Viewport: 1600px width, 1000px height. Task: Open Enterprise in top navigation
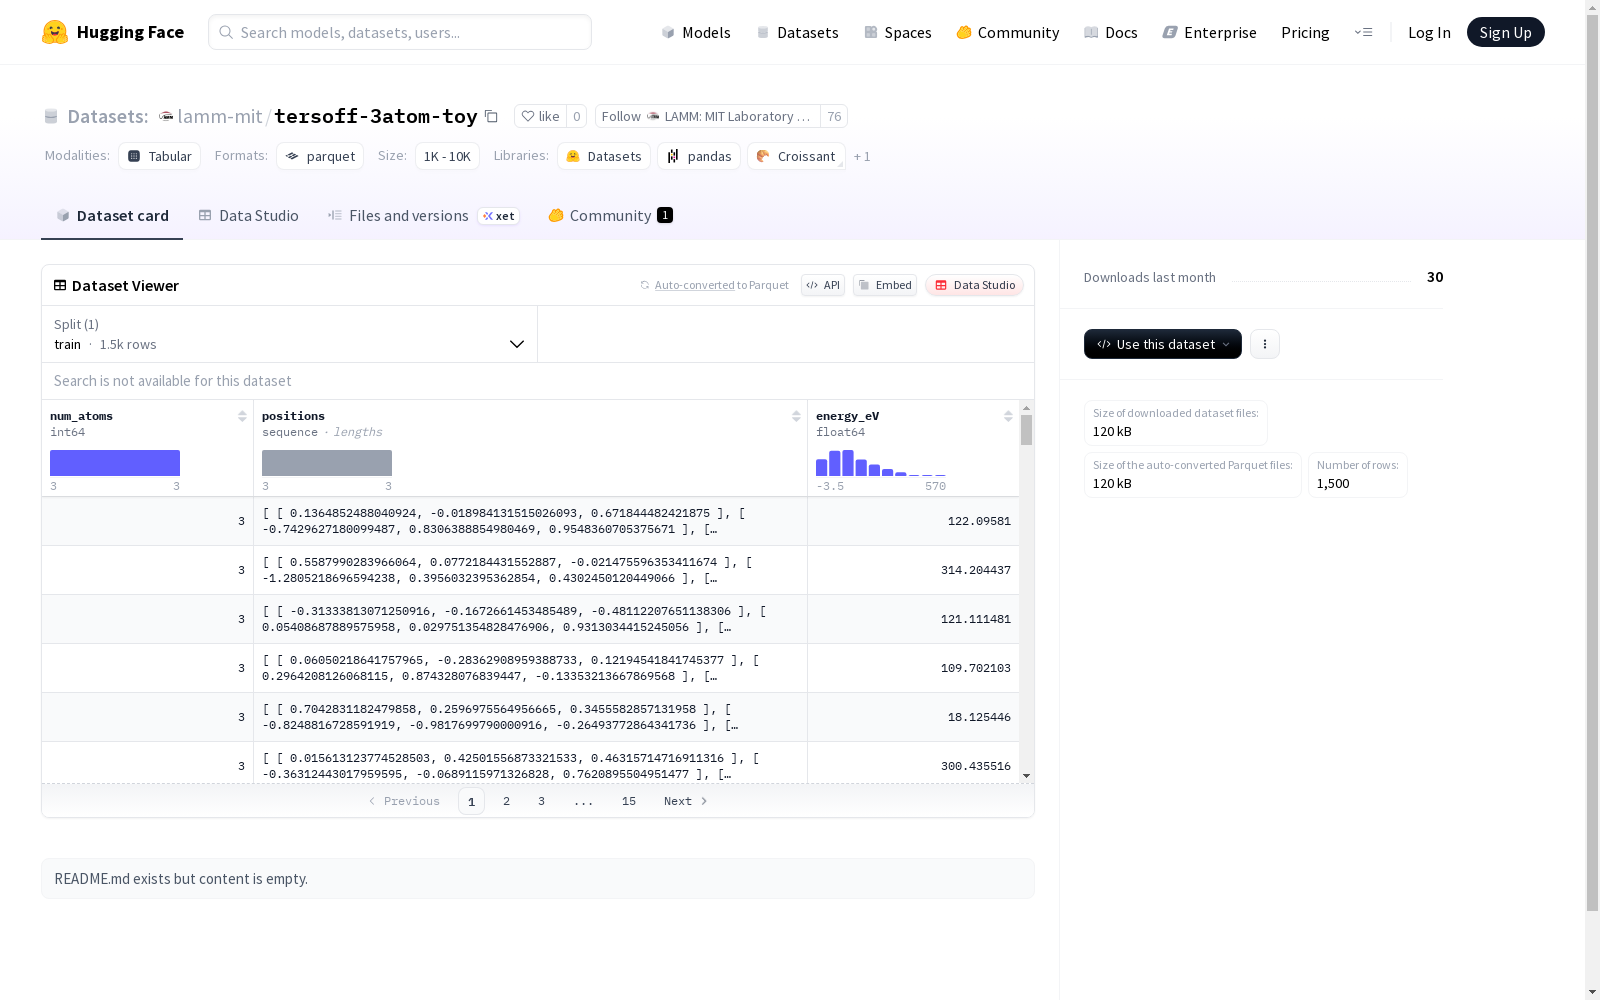[1209, 32]
